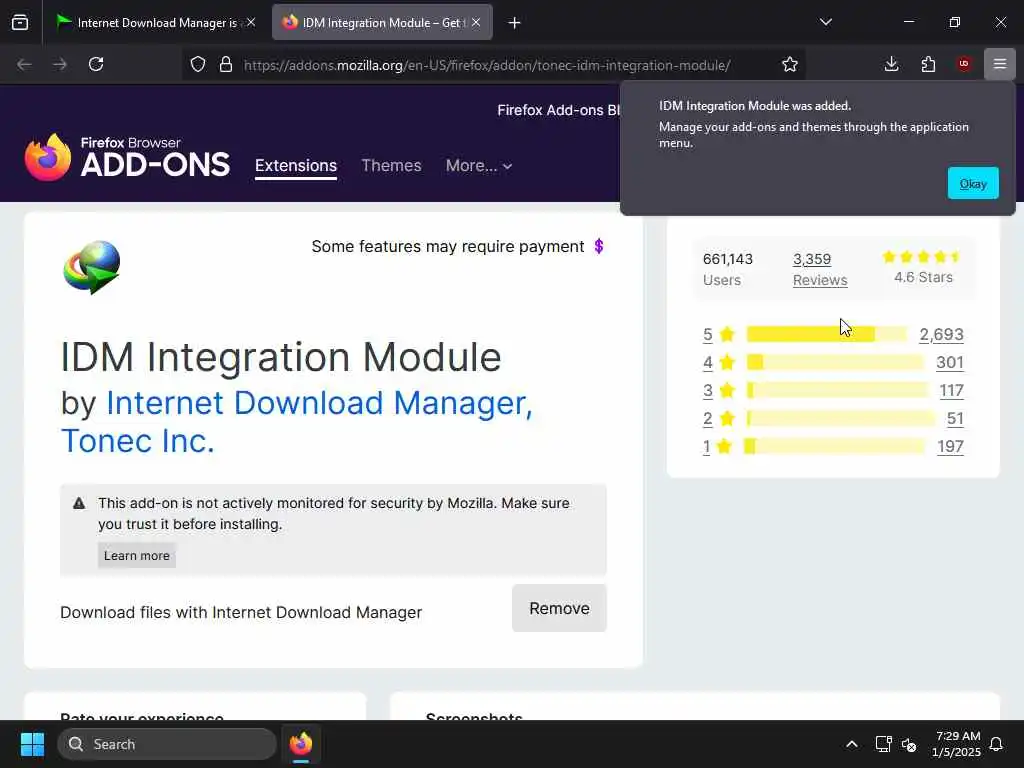
Task: Open the notifications bell icon
Action: click(997, 744)
